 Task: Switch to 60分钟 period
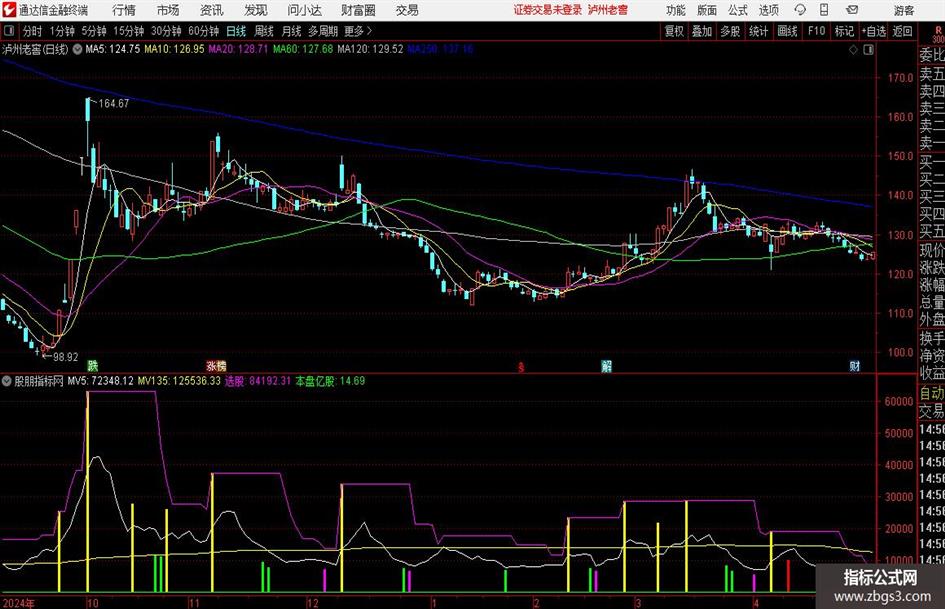(x=204, y=31)
